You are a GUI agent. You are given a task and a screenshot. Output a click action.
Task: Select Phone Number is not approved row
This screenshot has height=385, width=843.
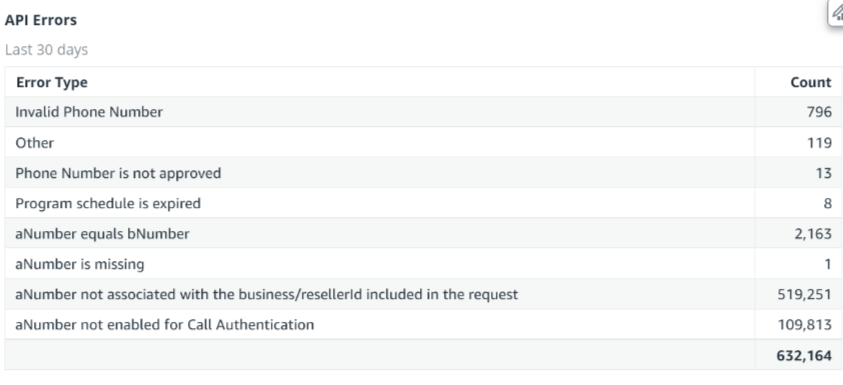point(423,173)
